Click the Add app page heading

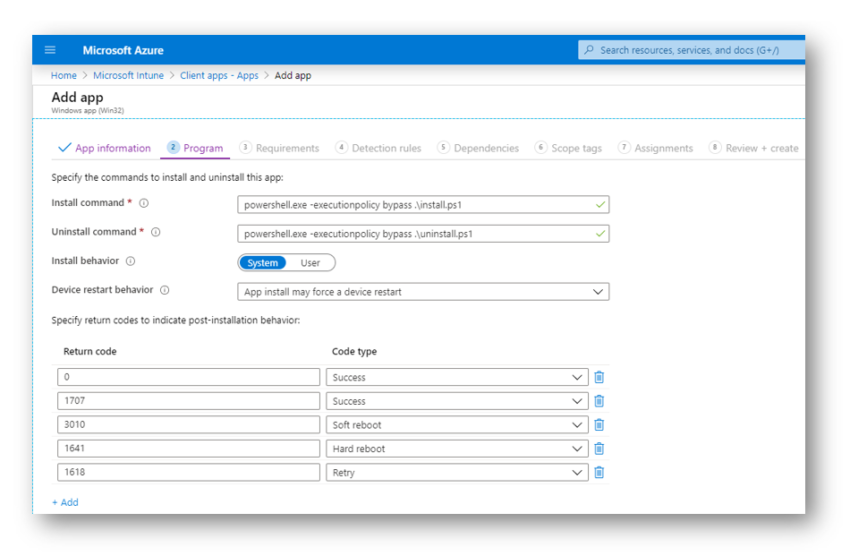point(77,98)
